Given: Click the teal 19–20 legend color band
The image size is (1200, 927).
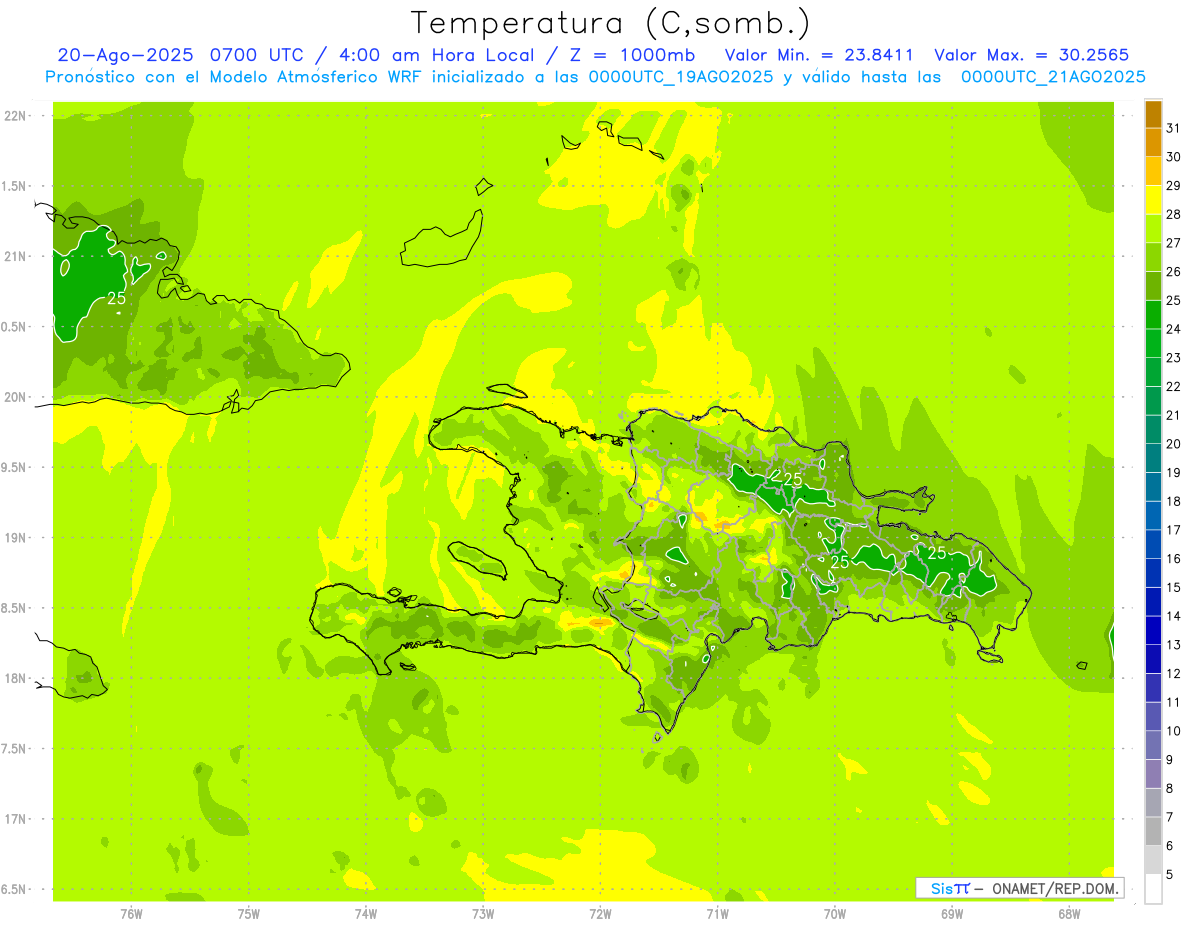Looking at the screenshot, I should click(x=1153, y=458).
